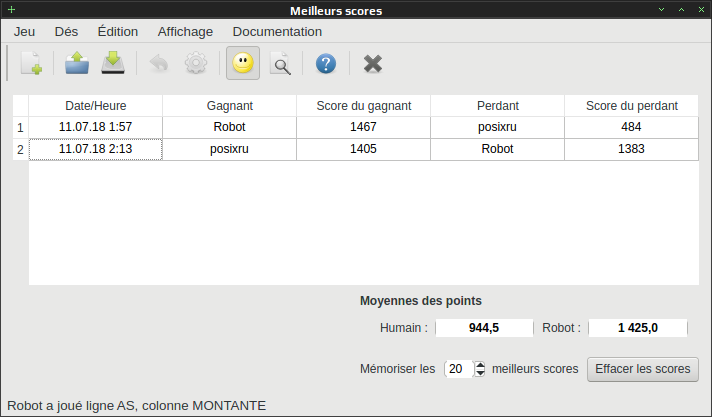Click the Perdant column header
Image resolution: width=712 pixels, height=417 pixels.
497,106
